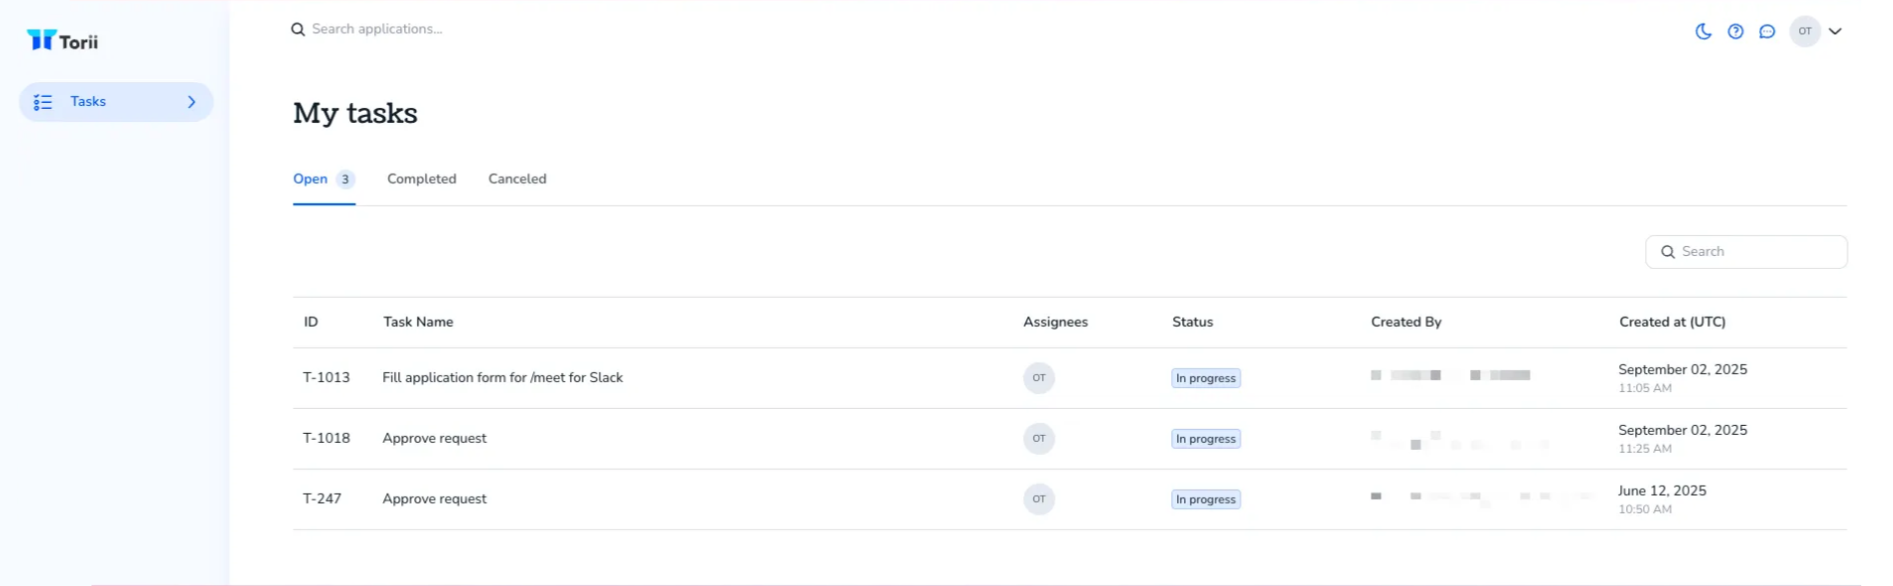Screen dimensions: 1893x586
Task: Sort by Created at (UTC) column header
Action: pos(1672,322)
